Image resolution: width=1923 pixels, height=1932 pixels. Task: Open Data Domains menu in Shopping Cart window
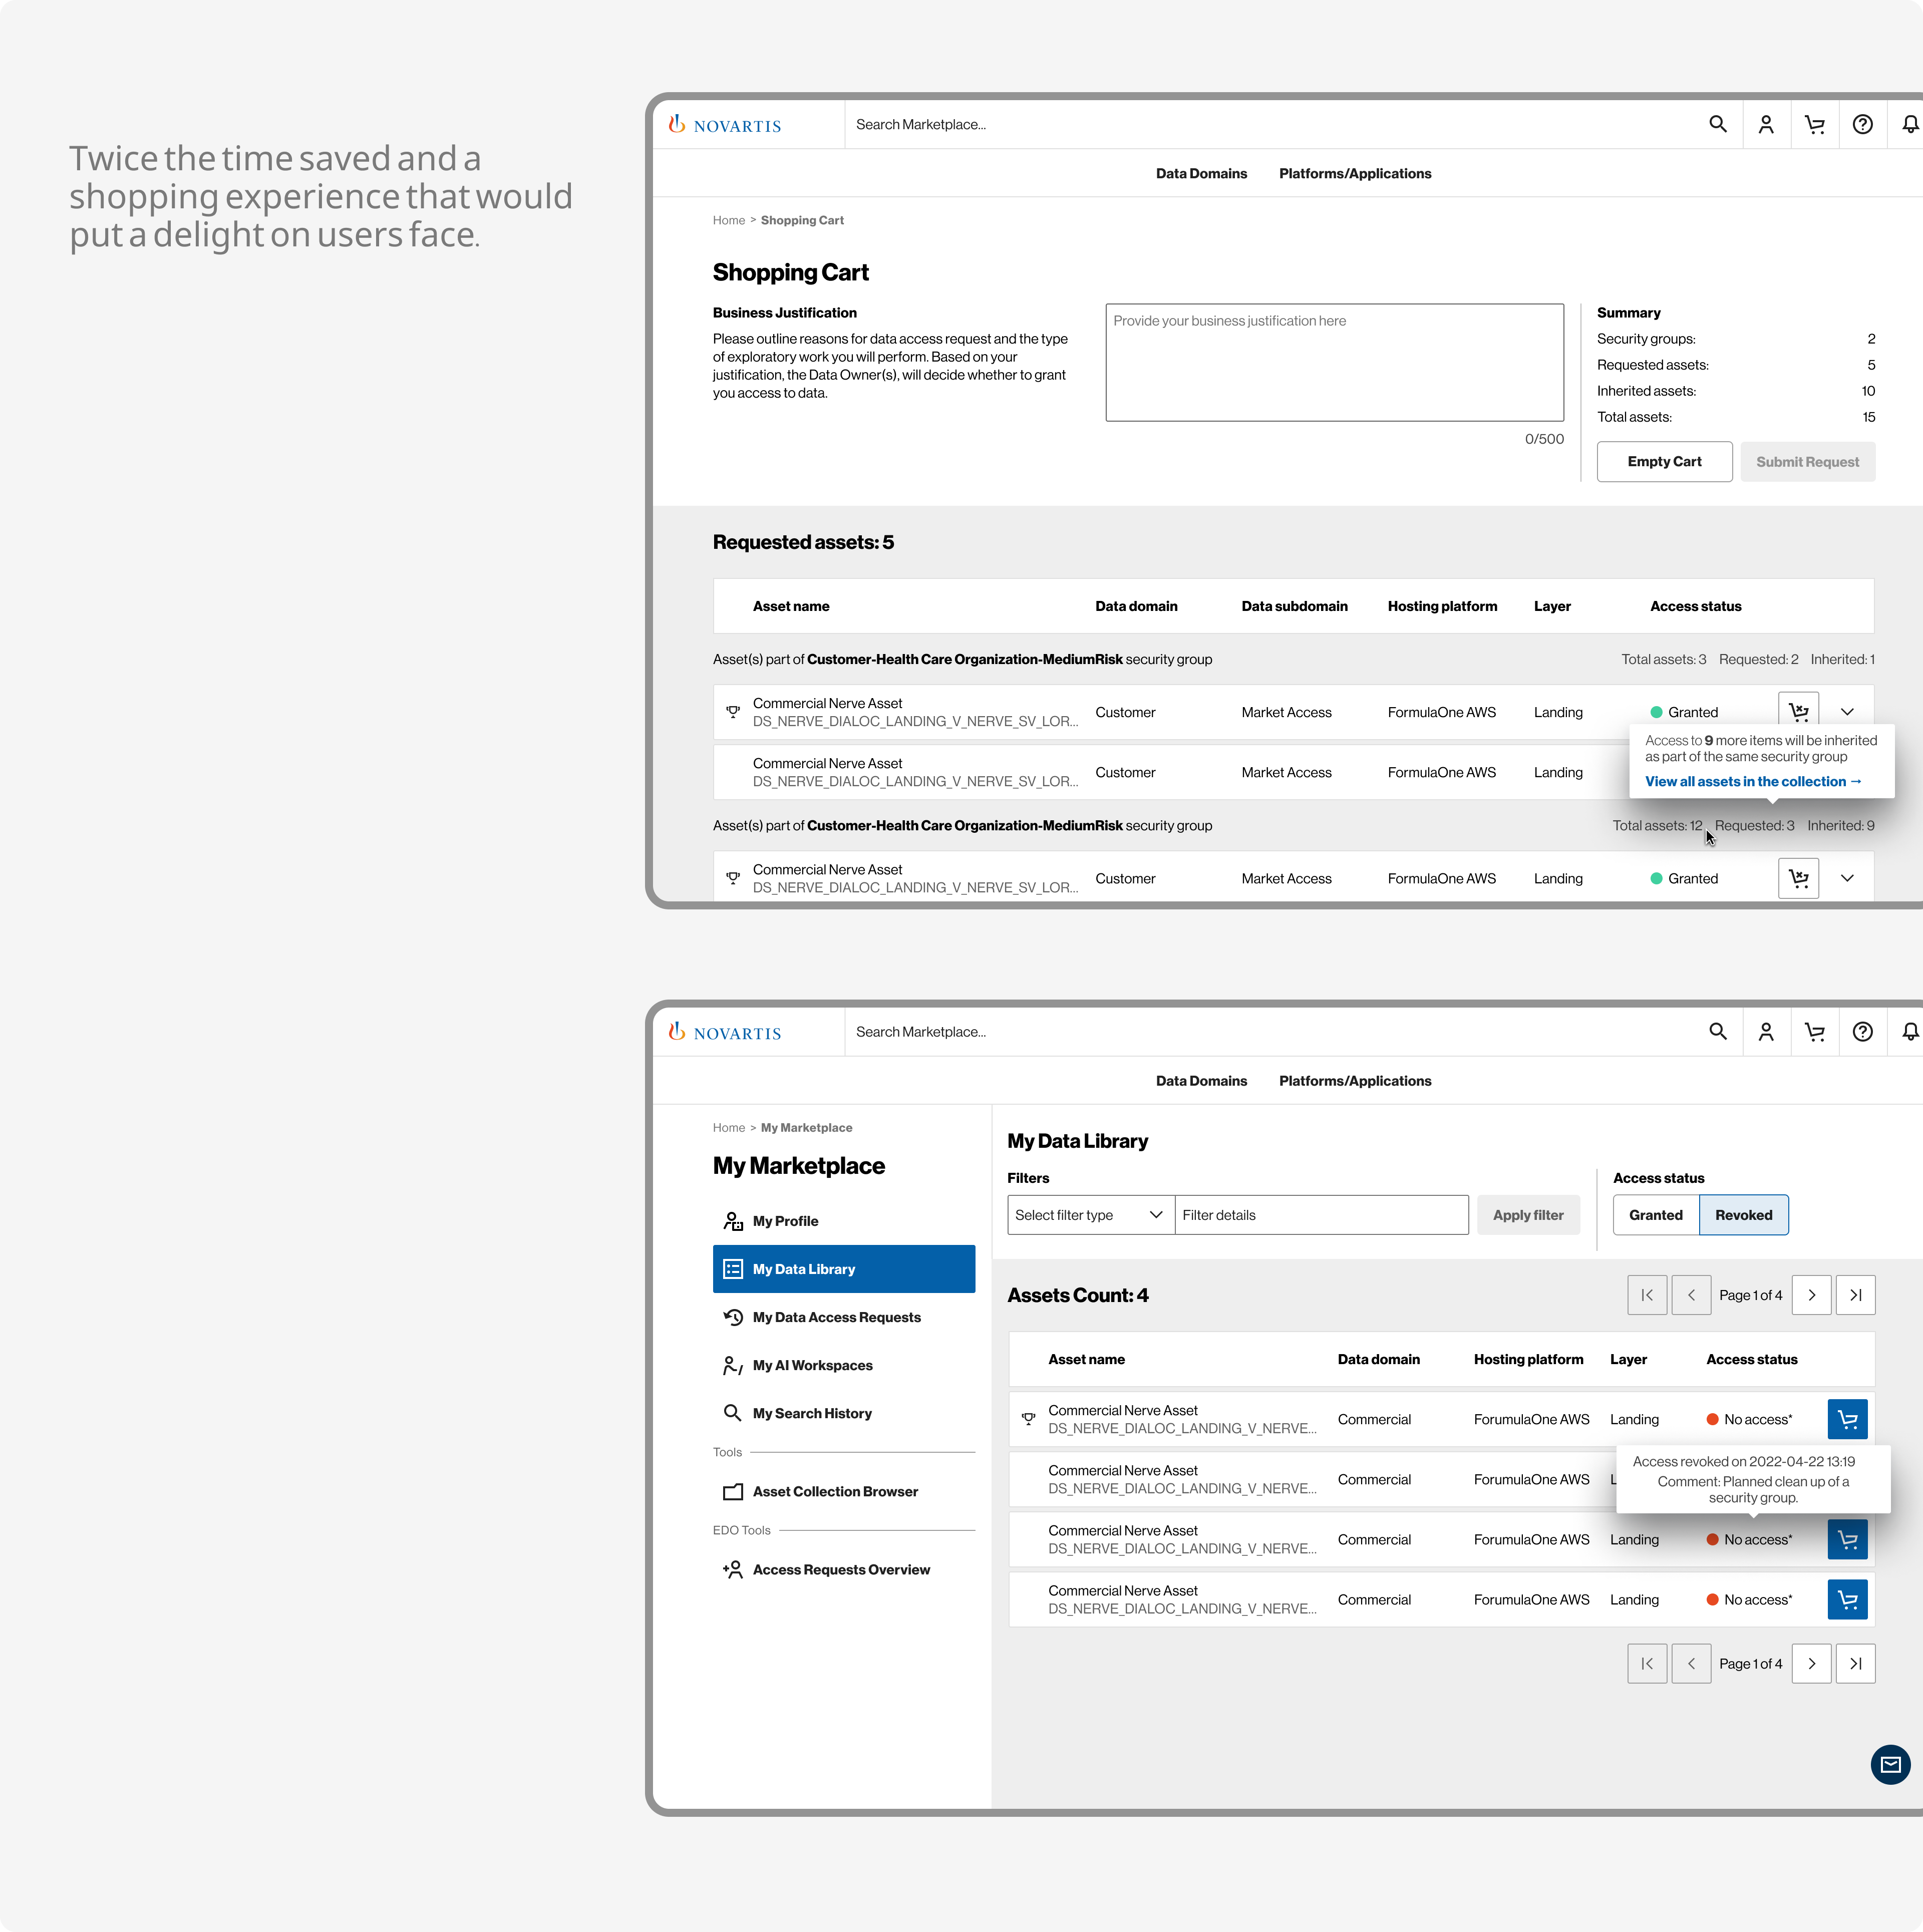[1201, 173]
